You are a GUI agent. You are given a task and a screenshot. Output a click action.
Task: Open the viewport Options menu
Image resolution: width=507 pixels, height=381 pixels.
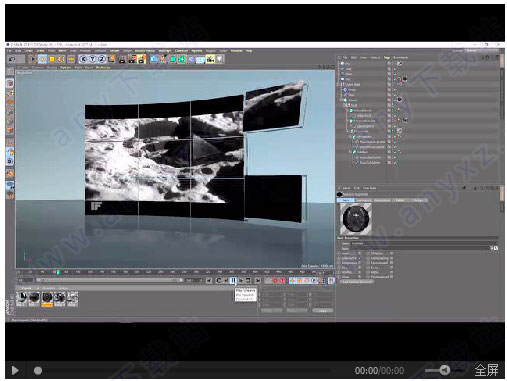(65, 67)
